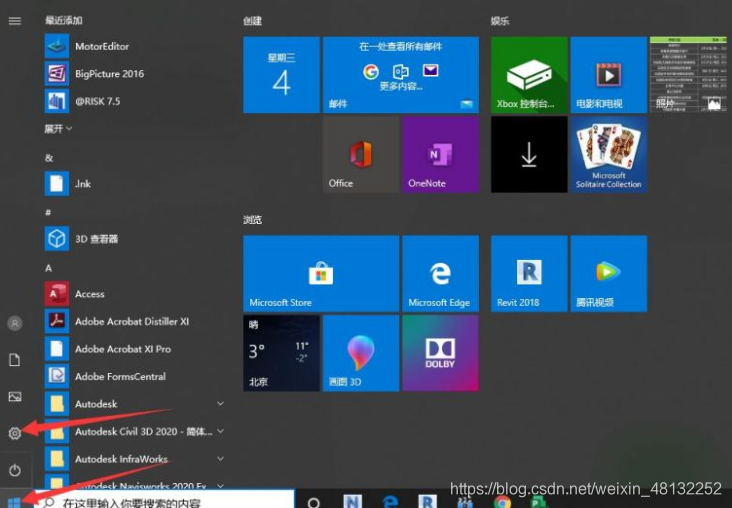Expand the recently added list
Viewport: 732px width, 508px height.
click(58, 128)
